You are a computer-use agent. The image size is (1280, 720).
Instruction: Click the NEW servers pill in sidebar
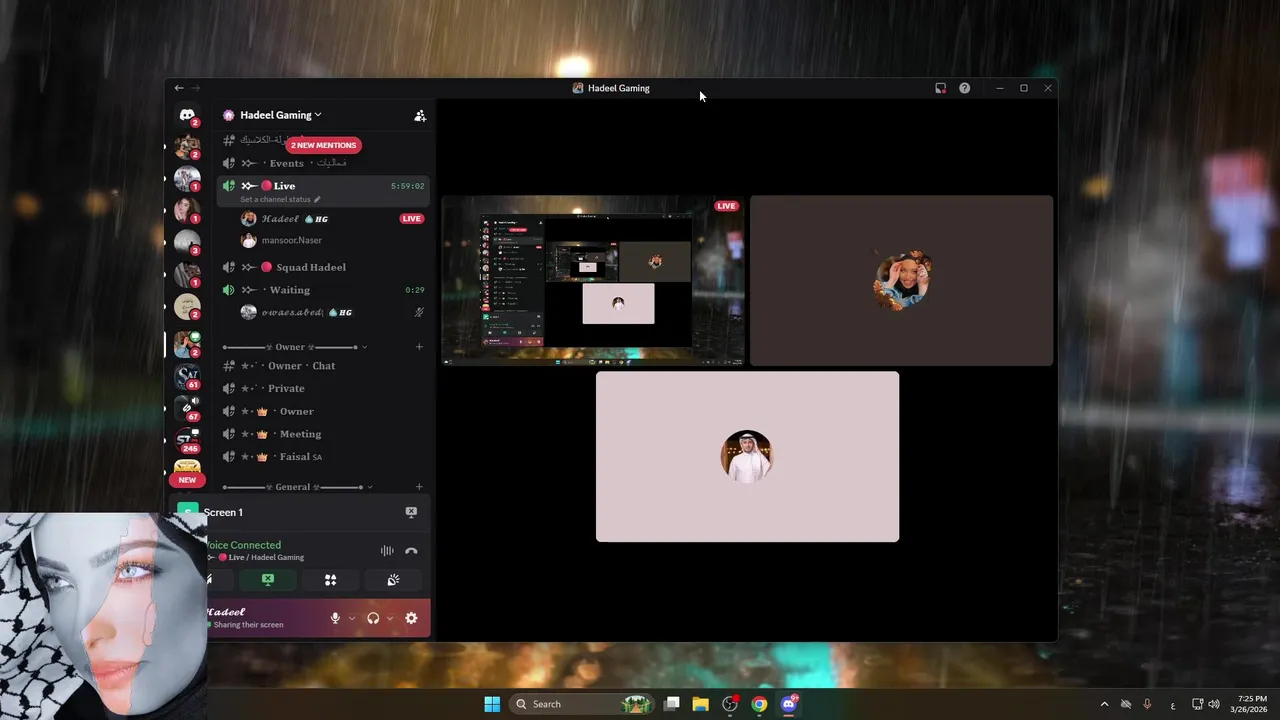coord(187,480)
